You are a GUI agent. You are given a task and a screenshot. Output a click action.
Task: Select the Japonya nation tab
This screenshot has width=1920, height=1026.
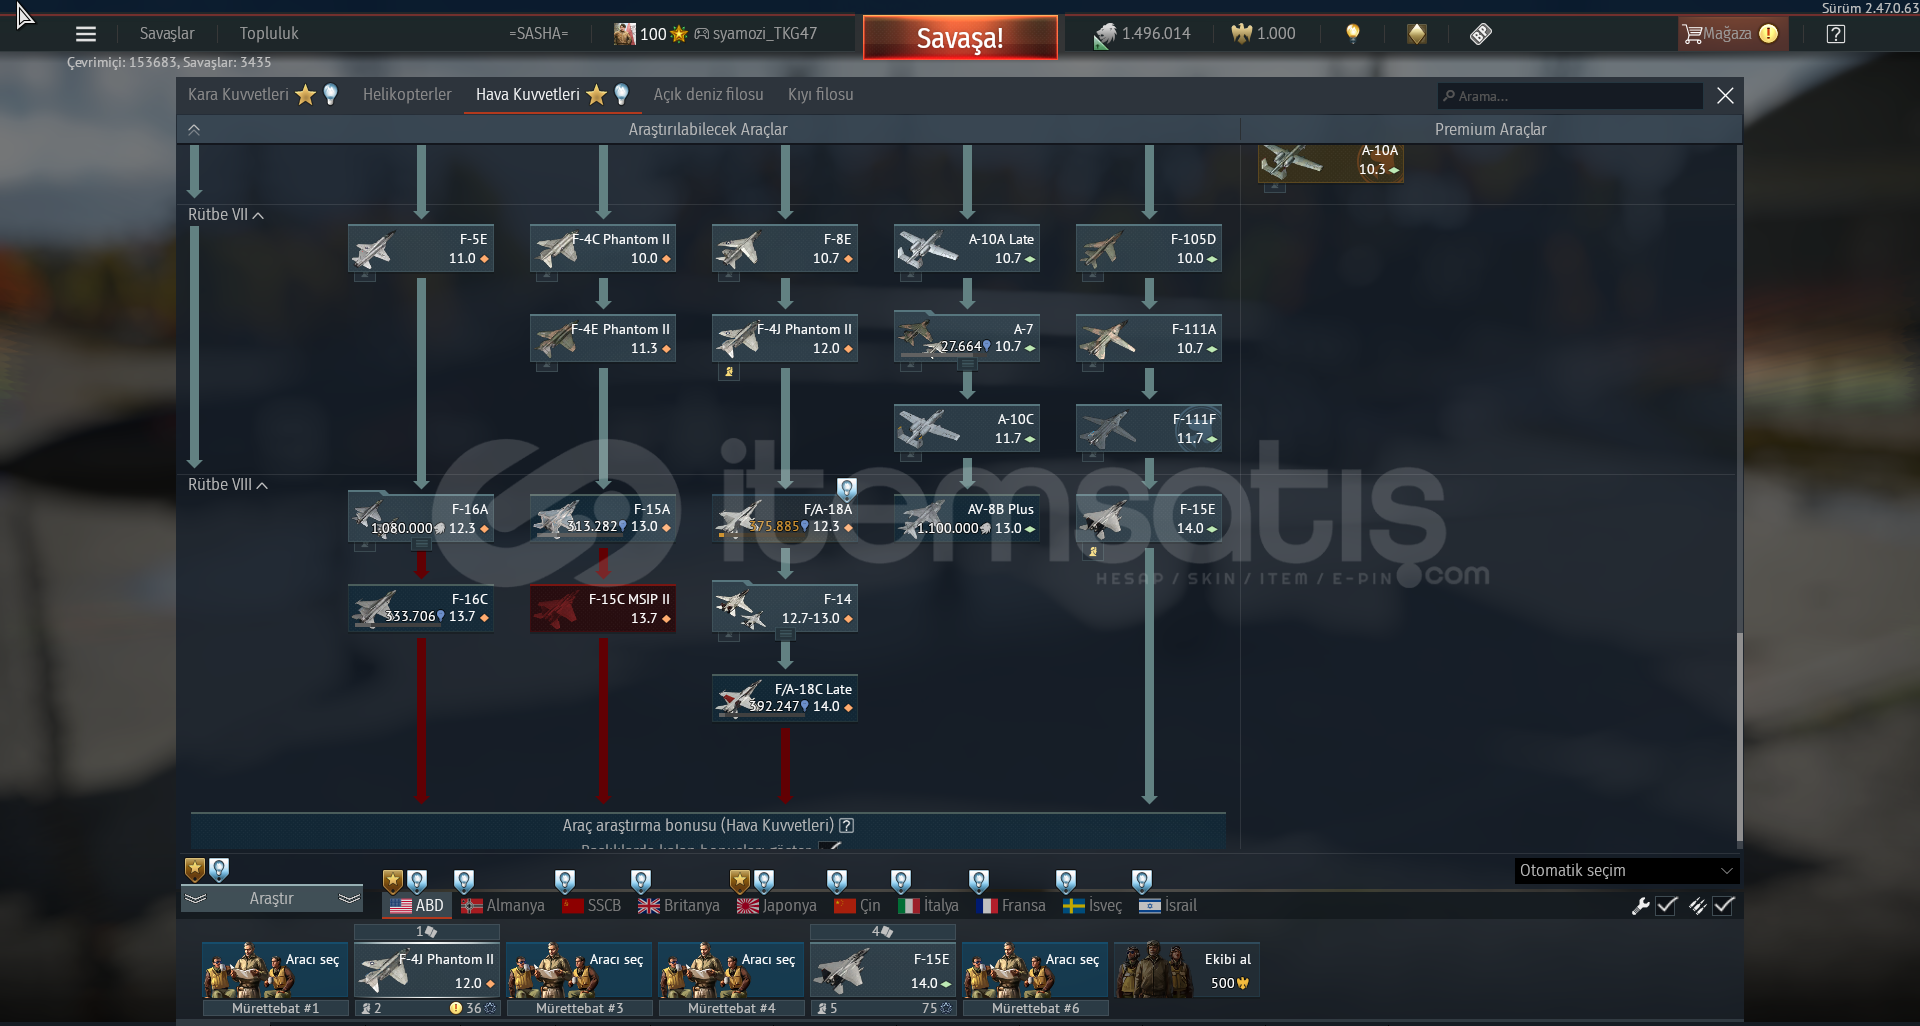click(x=777, y=906)
